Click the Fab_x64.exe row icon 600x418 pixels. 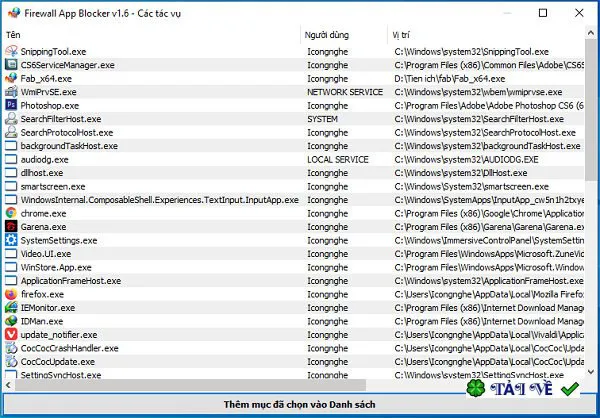point(11,78)
